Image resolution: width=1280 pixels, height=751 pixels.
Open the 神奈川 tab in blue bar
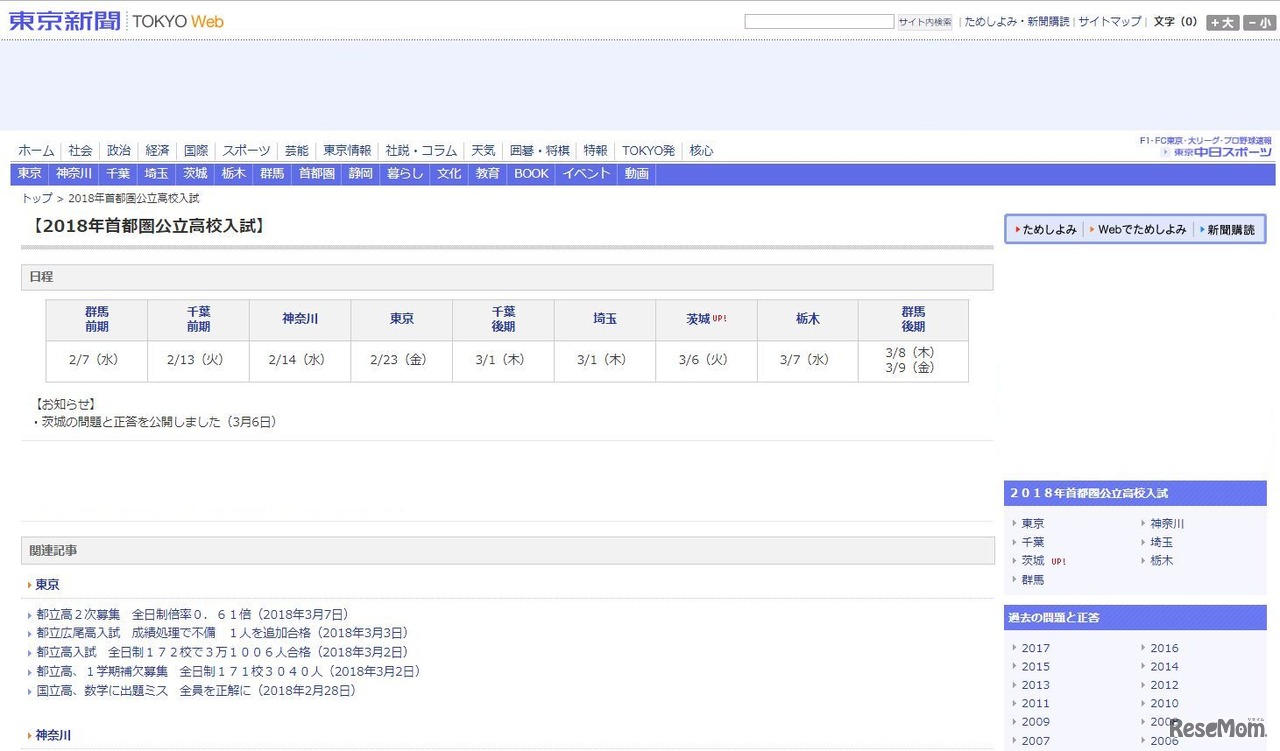tap(74, 174)
